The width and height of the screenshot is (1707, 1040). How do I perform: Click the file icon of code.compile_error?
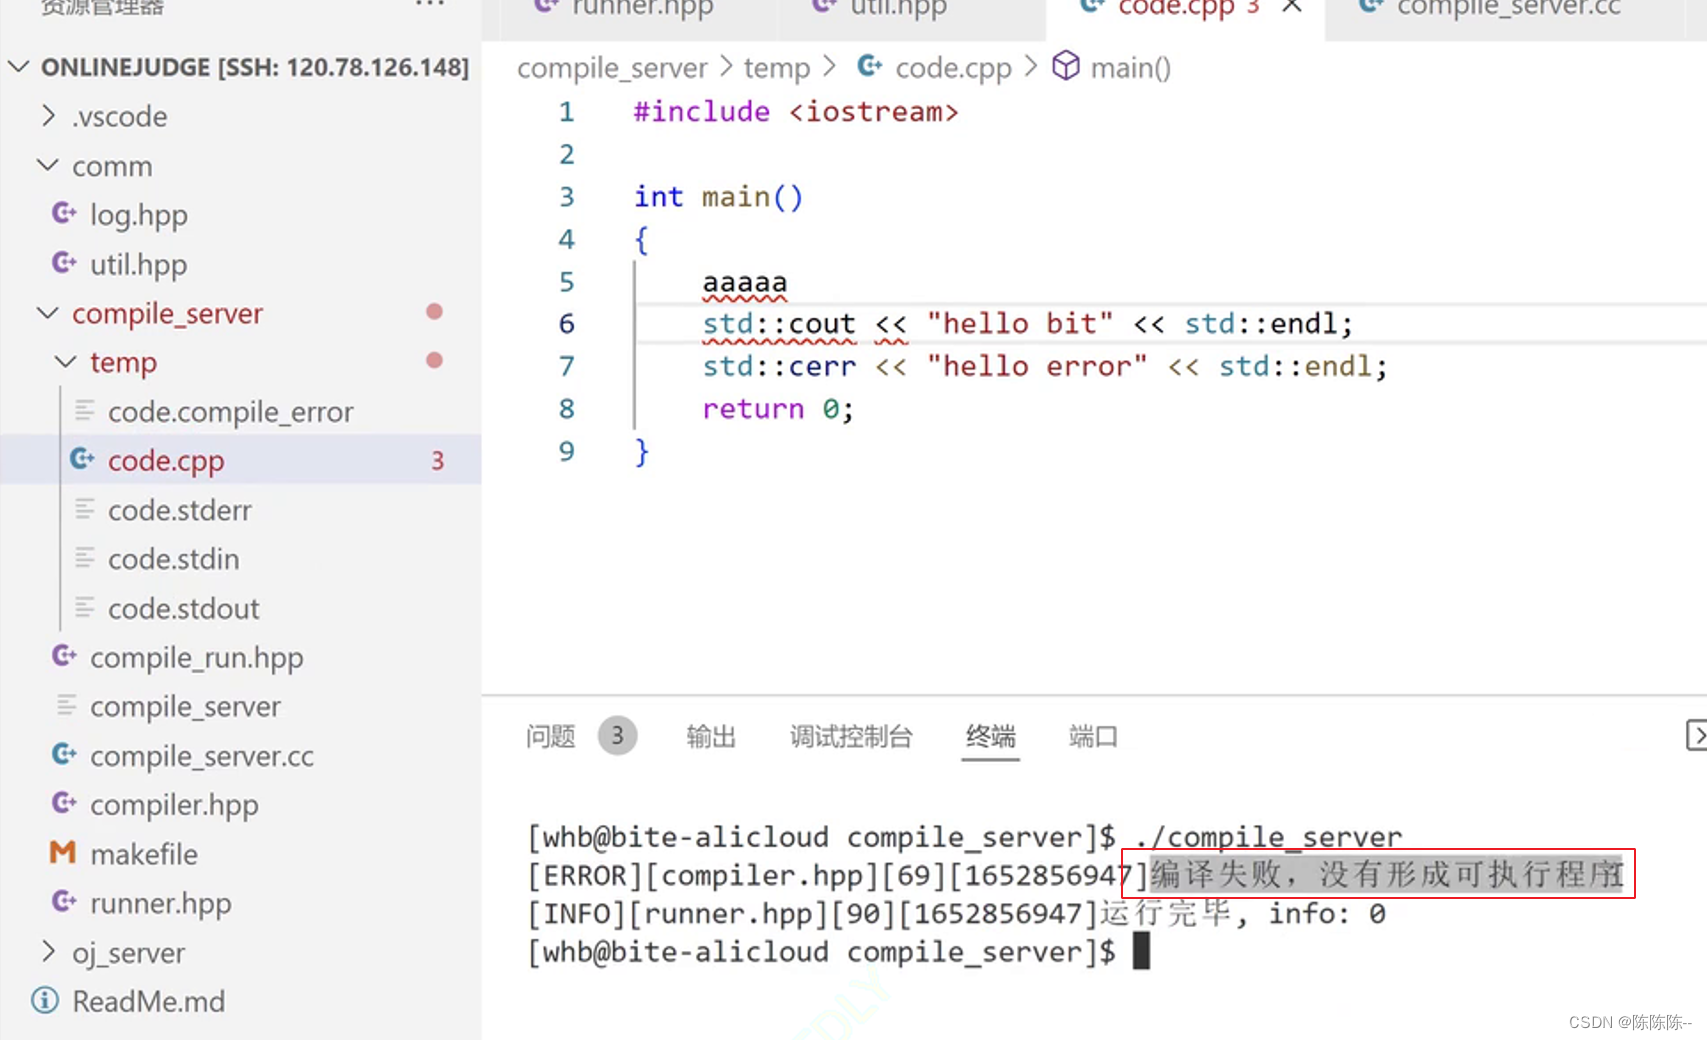[x=84, y=411]
